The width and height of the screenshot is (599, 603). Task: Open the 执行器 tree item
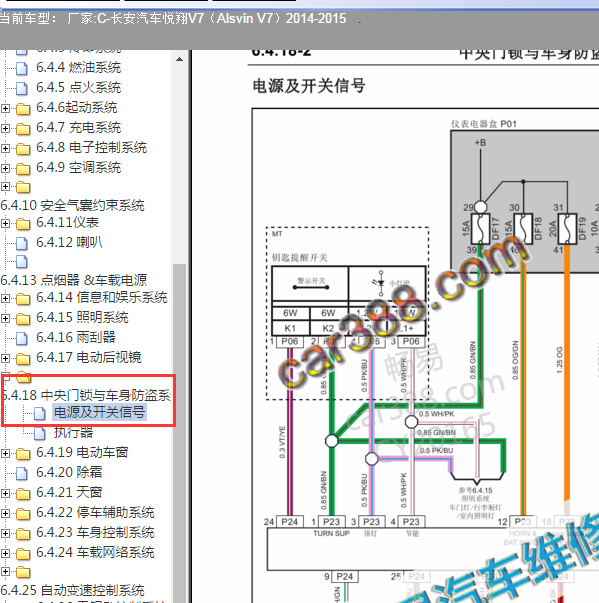tap(73, 433)
